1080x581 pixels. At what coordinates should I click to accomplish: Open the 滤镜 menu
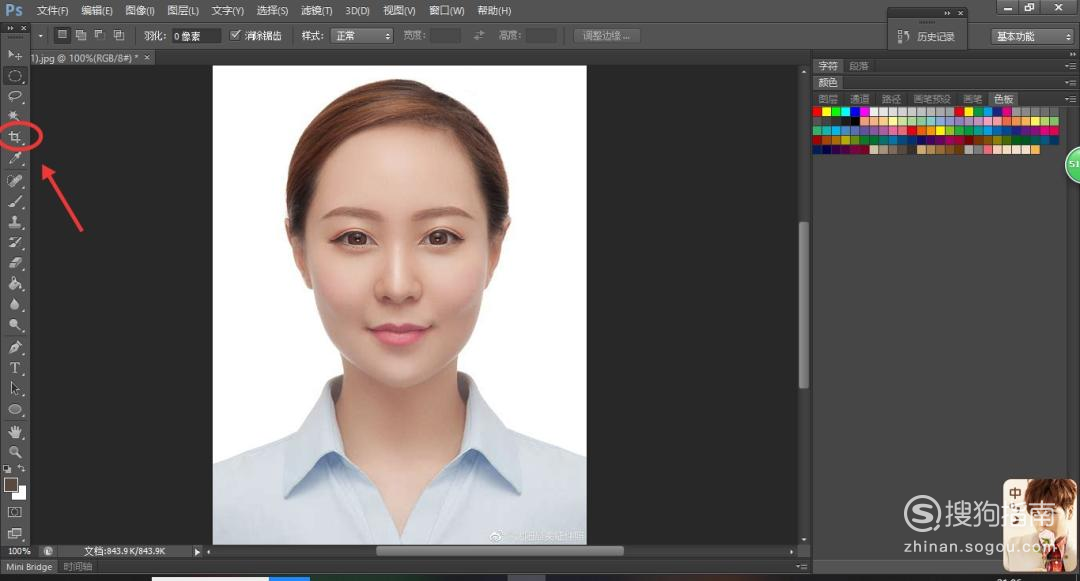tap(315, 10)
